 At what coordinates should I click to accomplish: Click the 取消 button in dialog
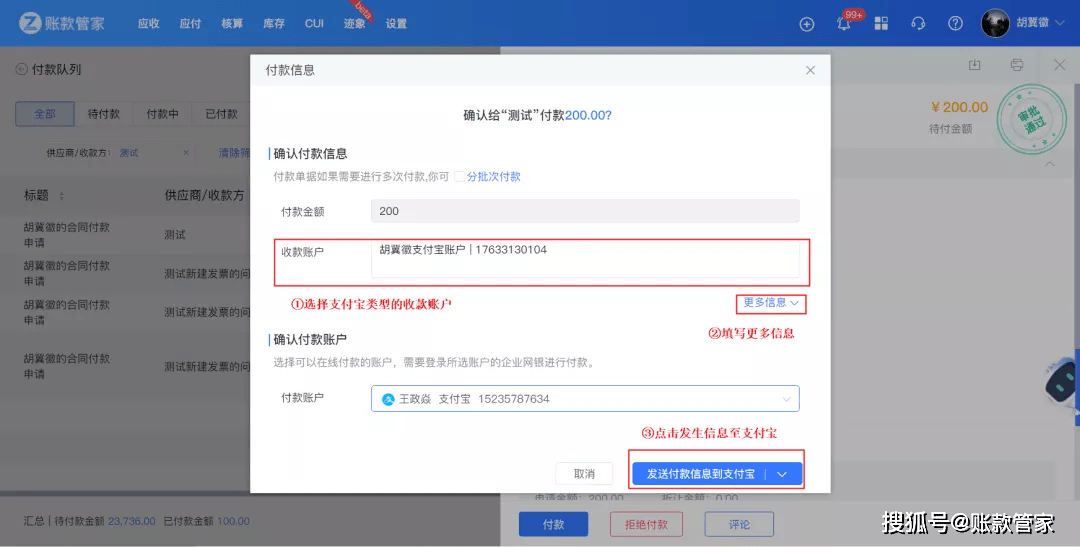pyautogui.click(x=584, y=474)
